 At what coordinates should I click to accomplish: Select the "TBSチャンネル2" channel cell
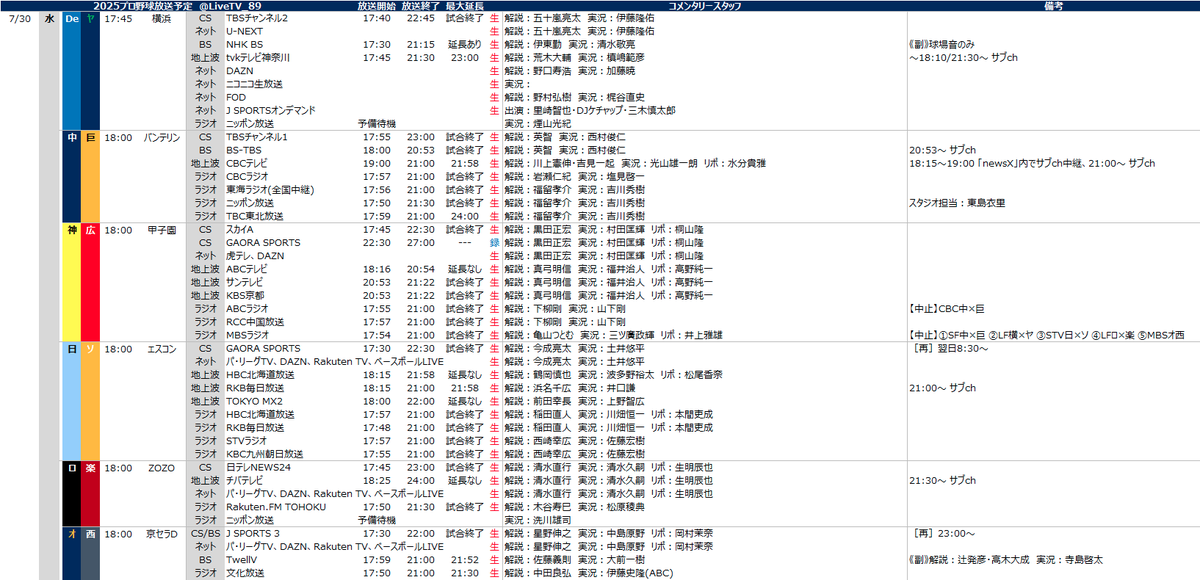[x=257, y=19]
